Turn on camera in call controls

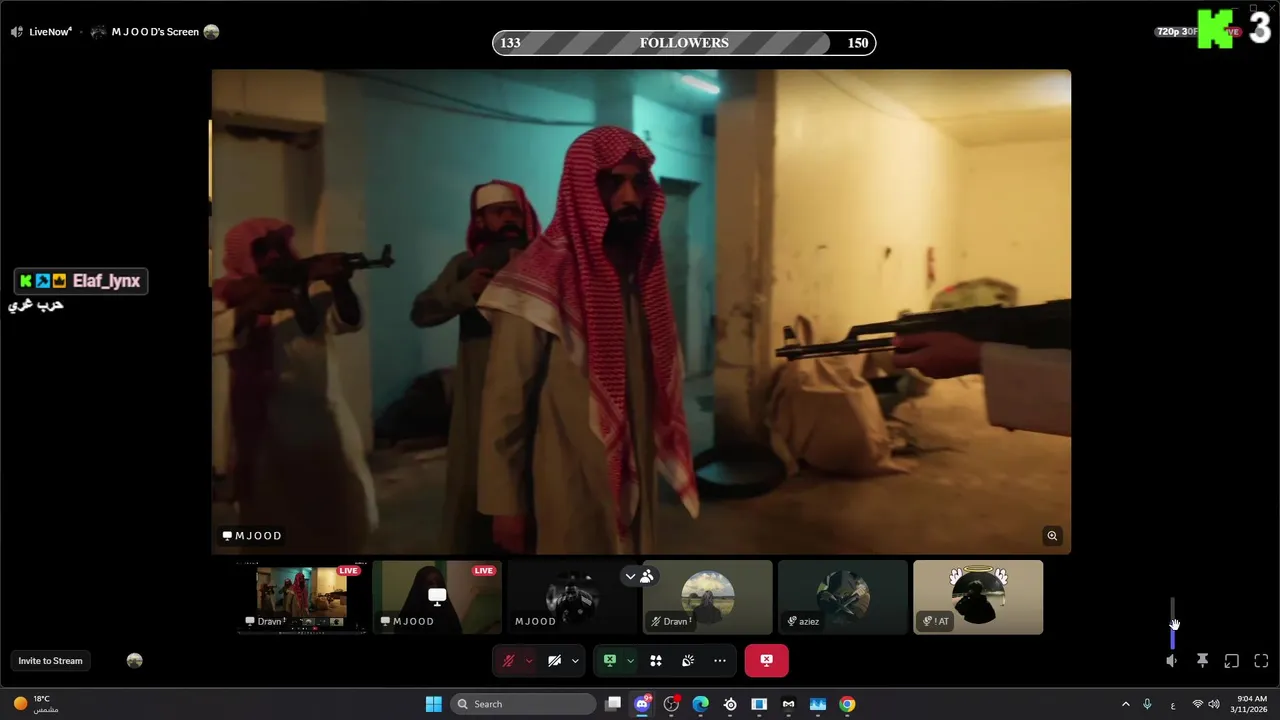pos(554,661)
